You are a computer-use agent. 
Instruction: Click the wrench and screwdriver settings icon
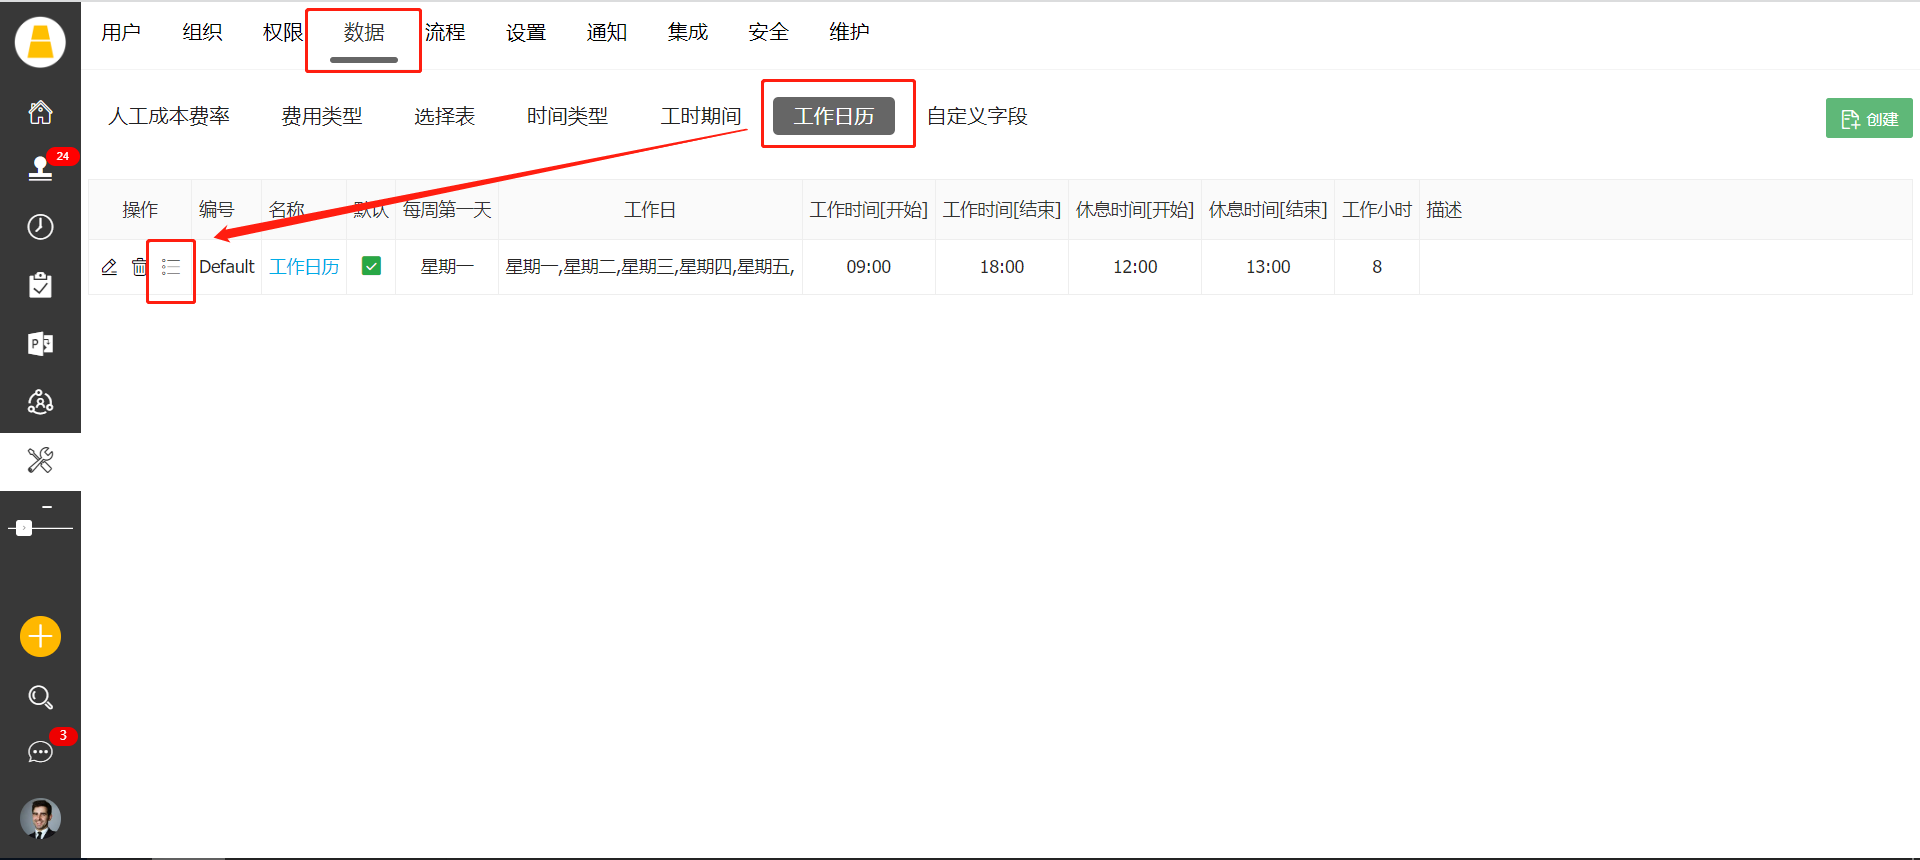[40, 461]
